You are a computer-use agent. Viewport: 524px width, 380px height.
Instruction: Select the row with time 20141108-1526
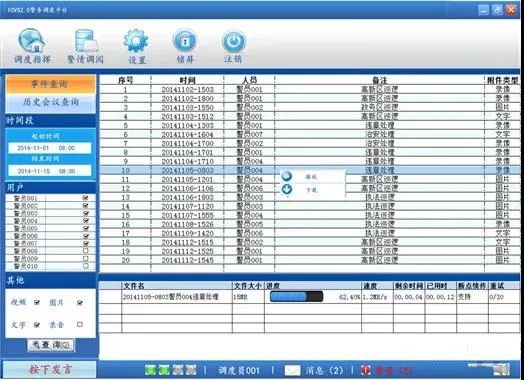pos(310,224)
